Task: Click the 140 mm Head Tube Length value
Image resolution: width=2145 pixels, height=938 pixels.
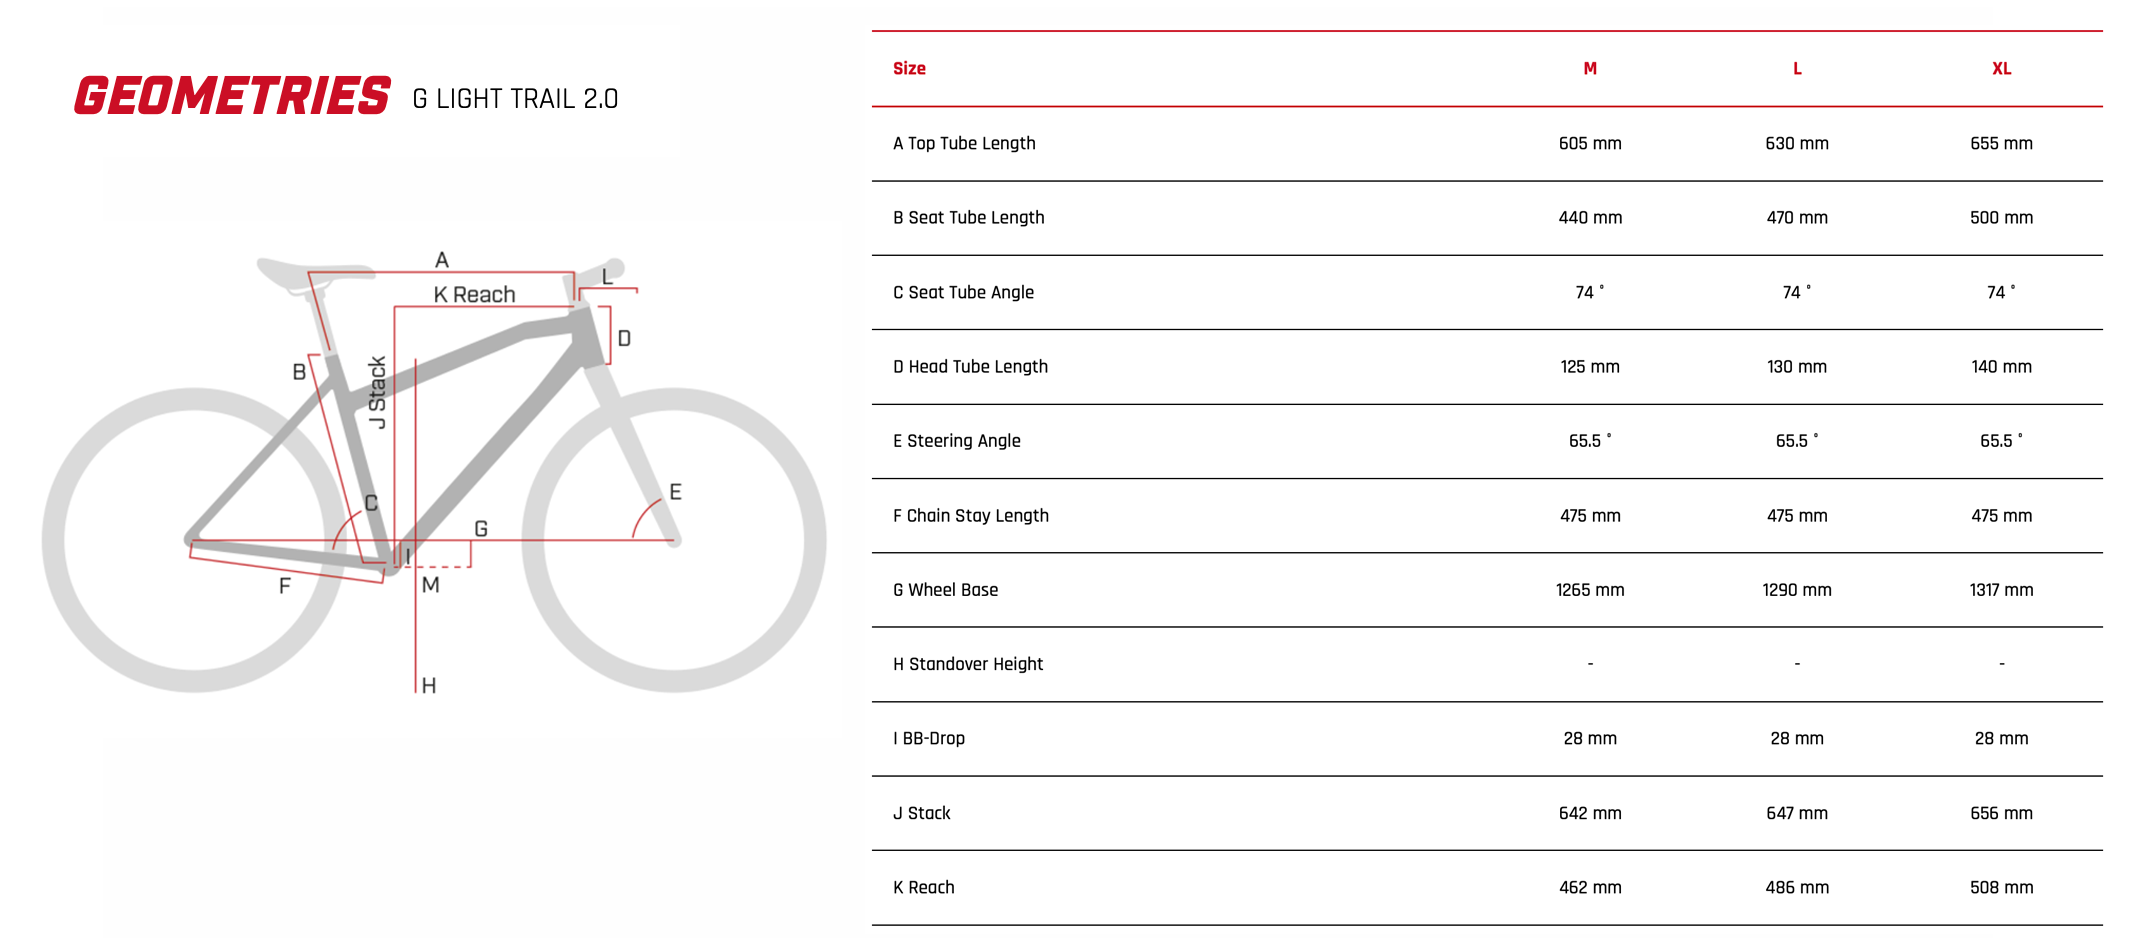Action: (2001, 367)
